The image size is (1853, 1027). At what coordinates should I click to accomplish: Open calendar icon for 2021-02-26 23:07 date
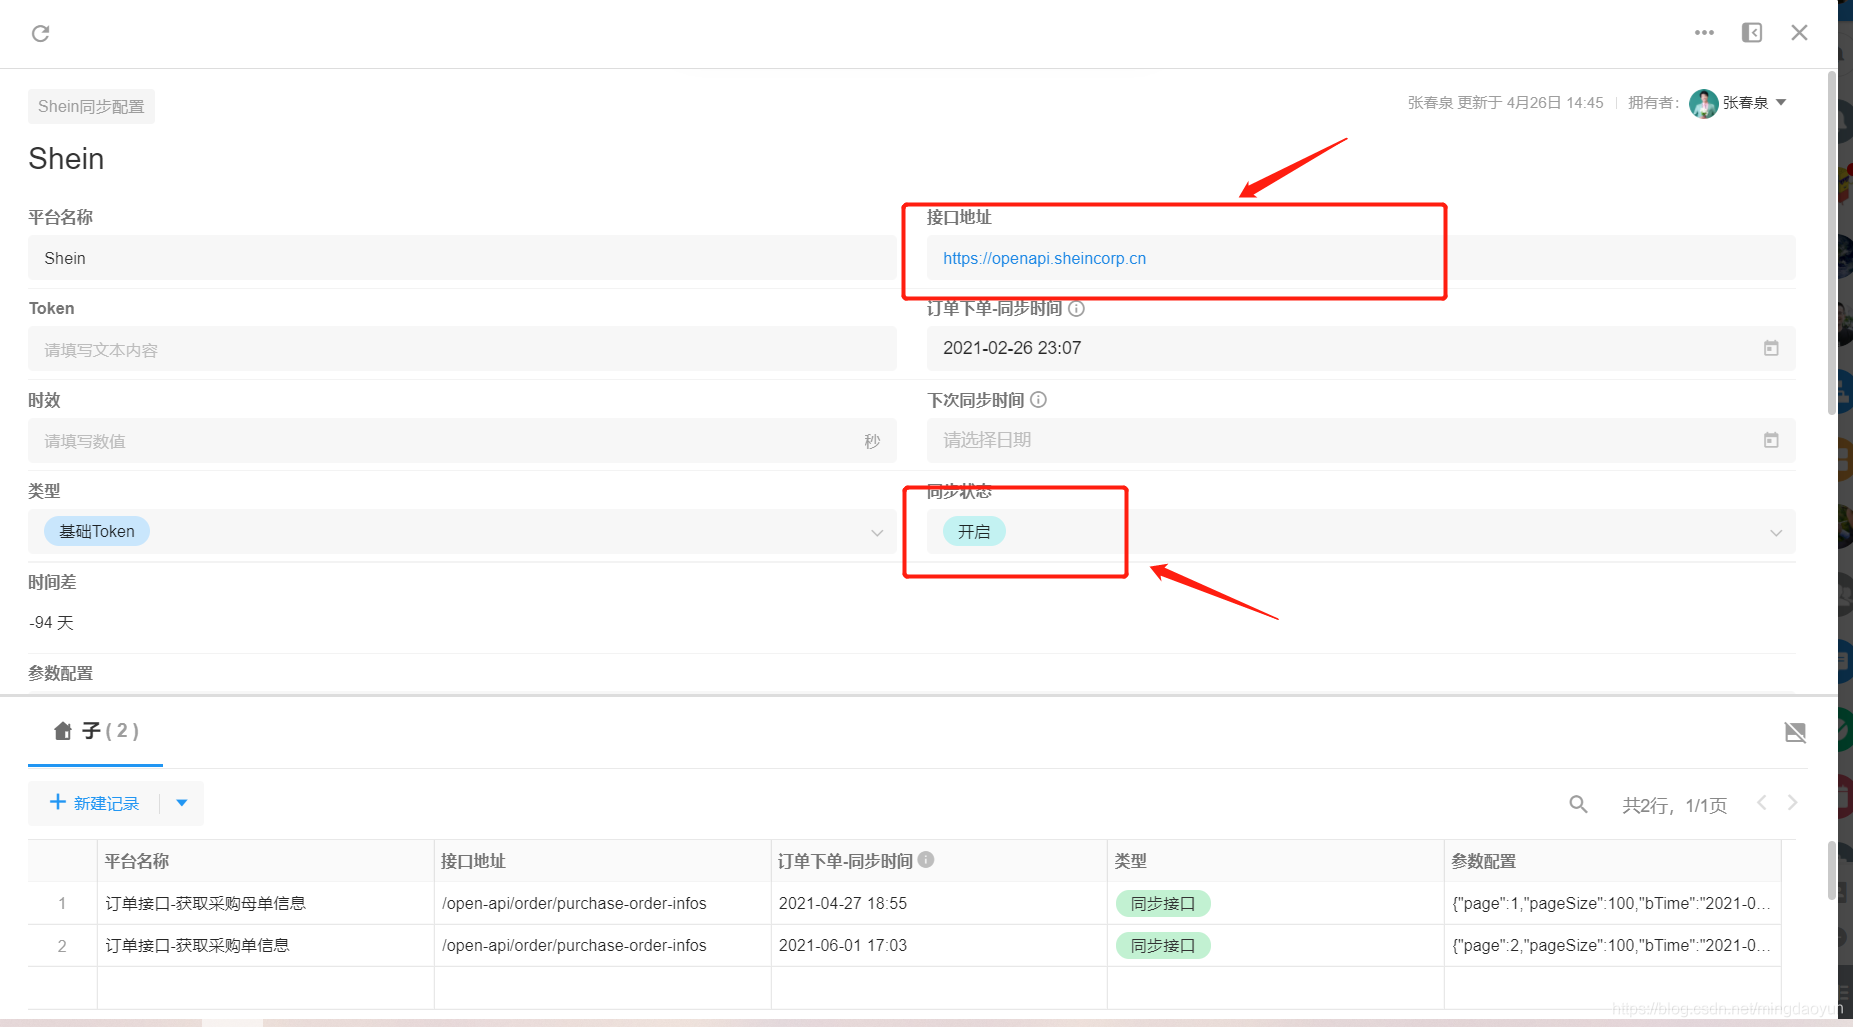(1771, 348)
